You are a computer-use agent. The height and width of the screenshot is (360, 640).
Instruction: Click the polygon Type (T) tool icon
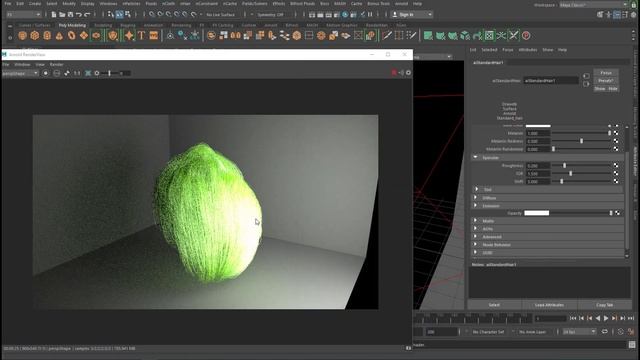[x=141, y=36]
